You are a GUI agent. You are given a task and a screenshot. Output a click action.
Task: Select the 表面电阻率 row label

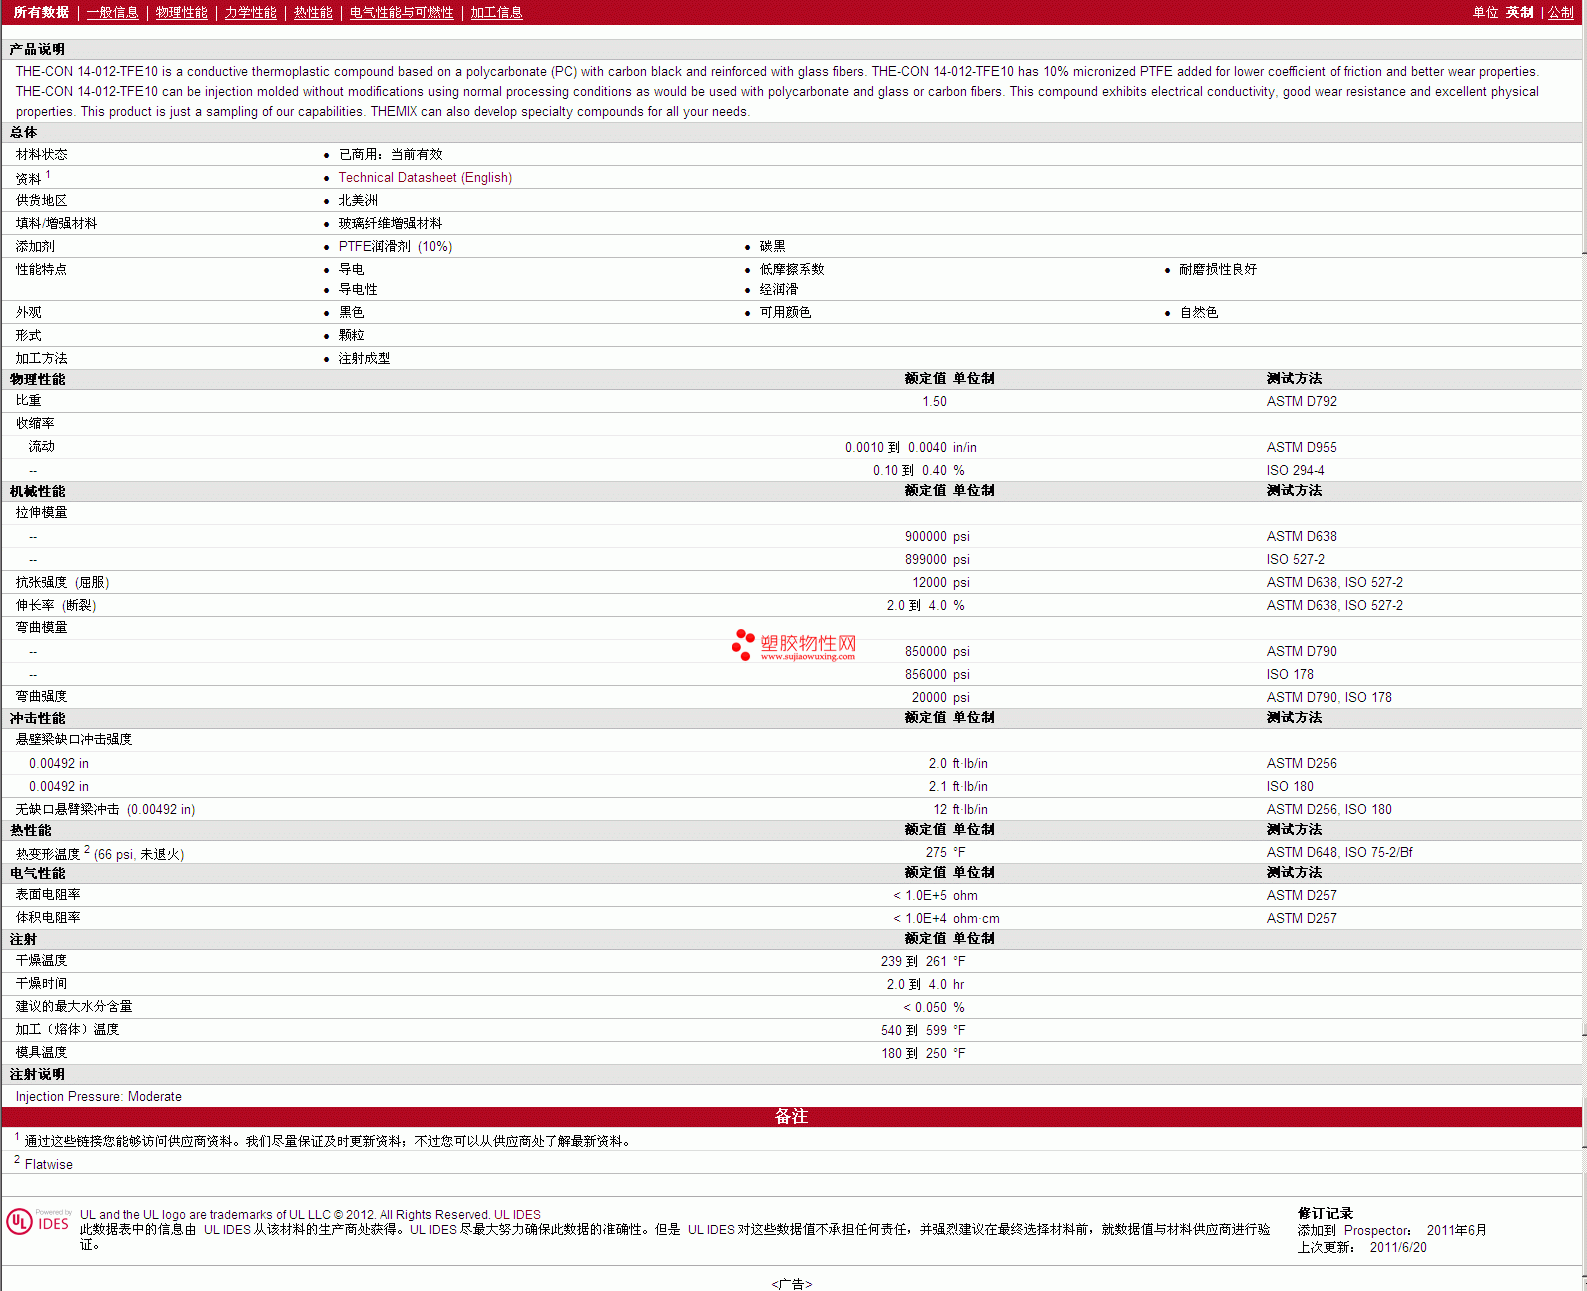[48, 894]
